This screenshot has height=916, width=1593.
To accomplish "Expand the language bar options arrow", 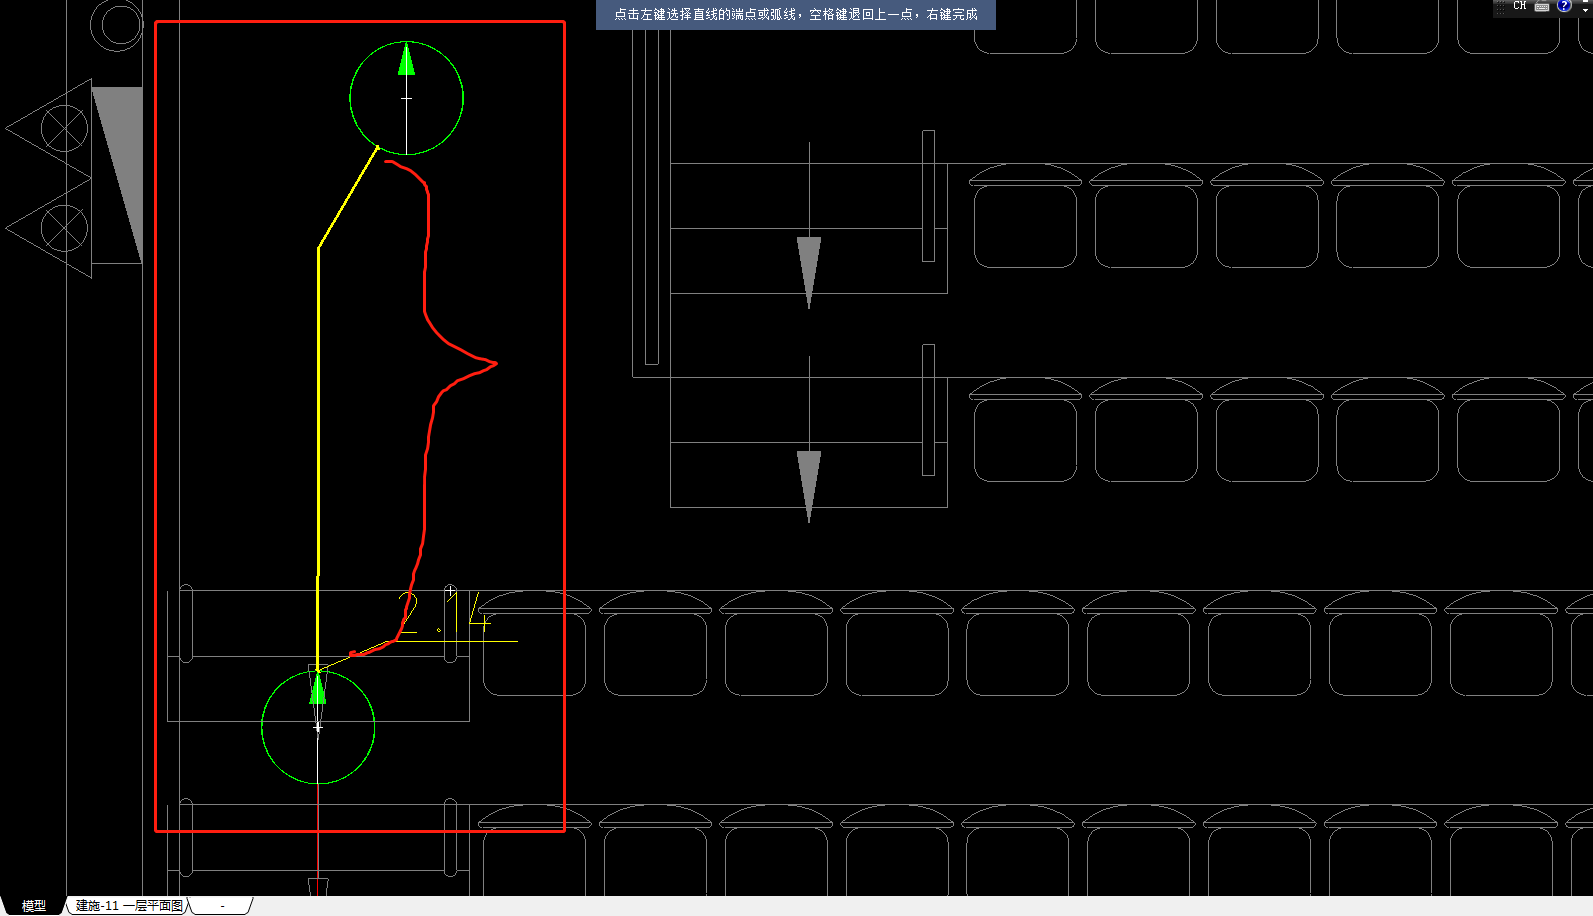I will pos(1586,8).
